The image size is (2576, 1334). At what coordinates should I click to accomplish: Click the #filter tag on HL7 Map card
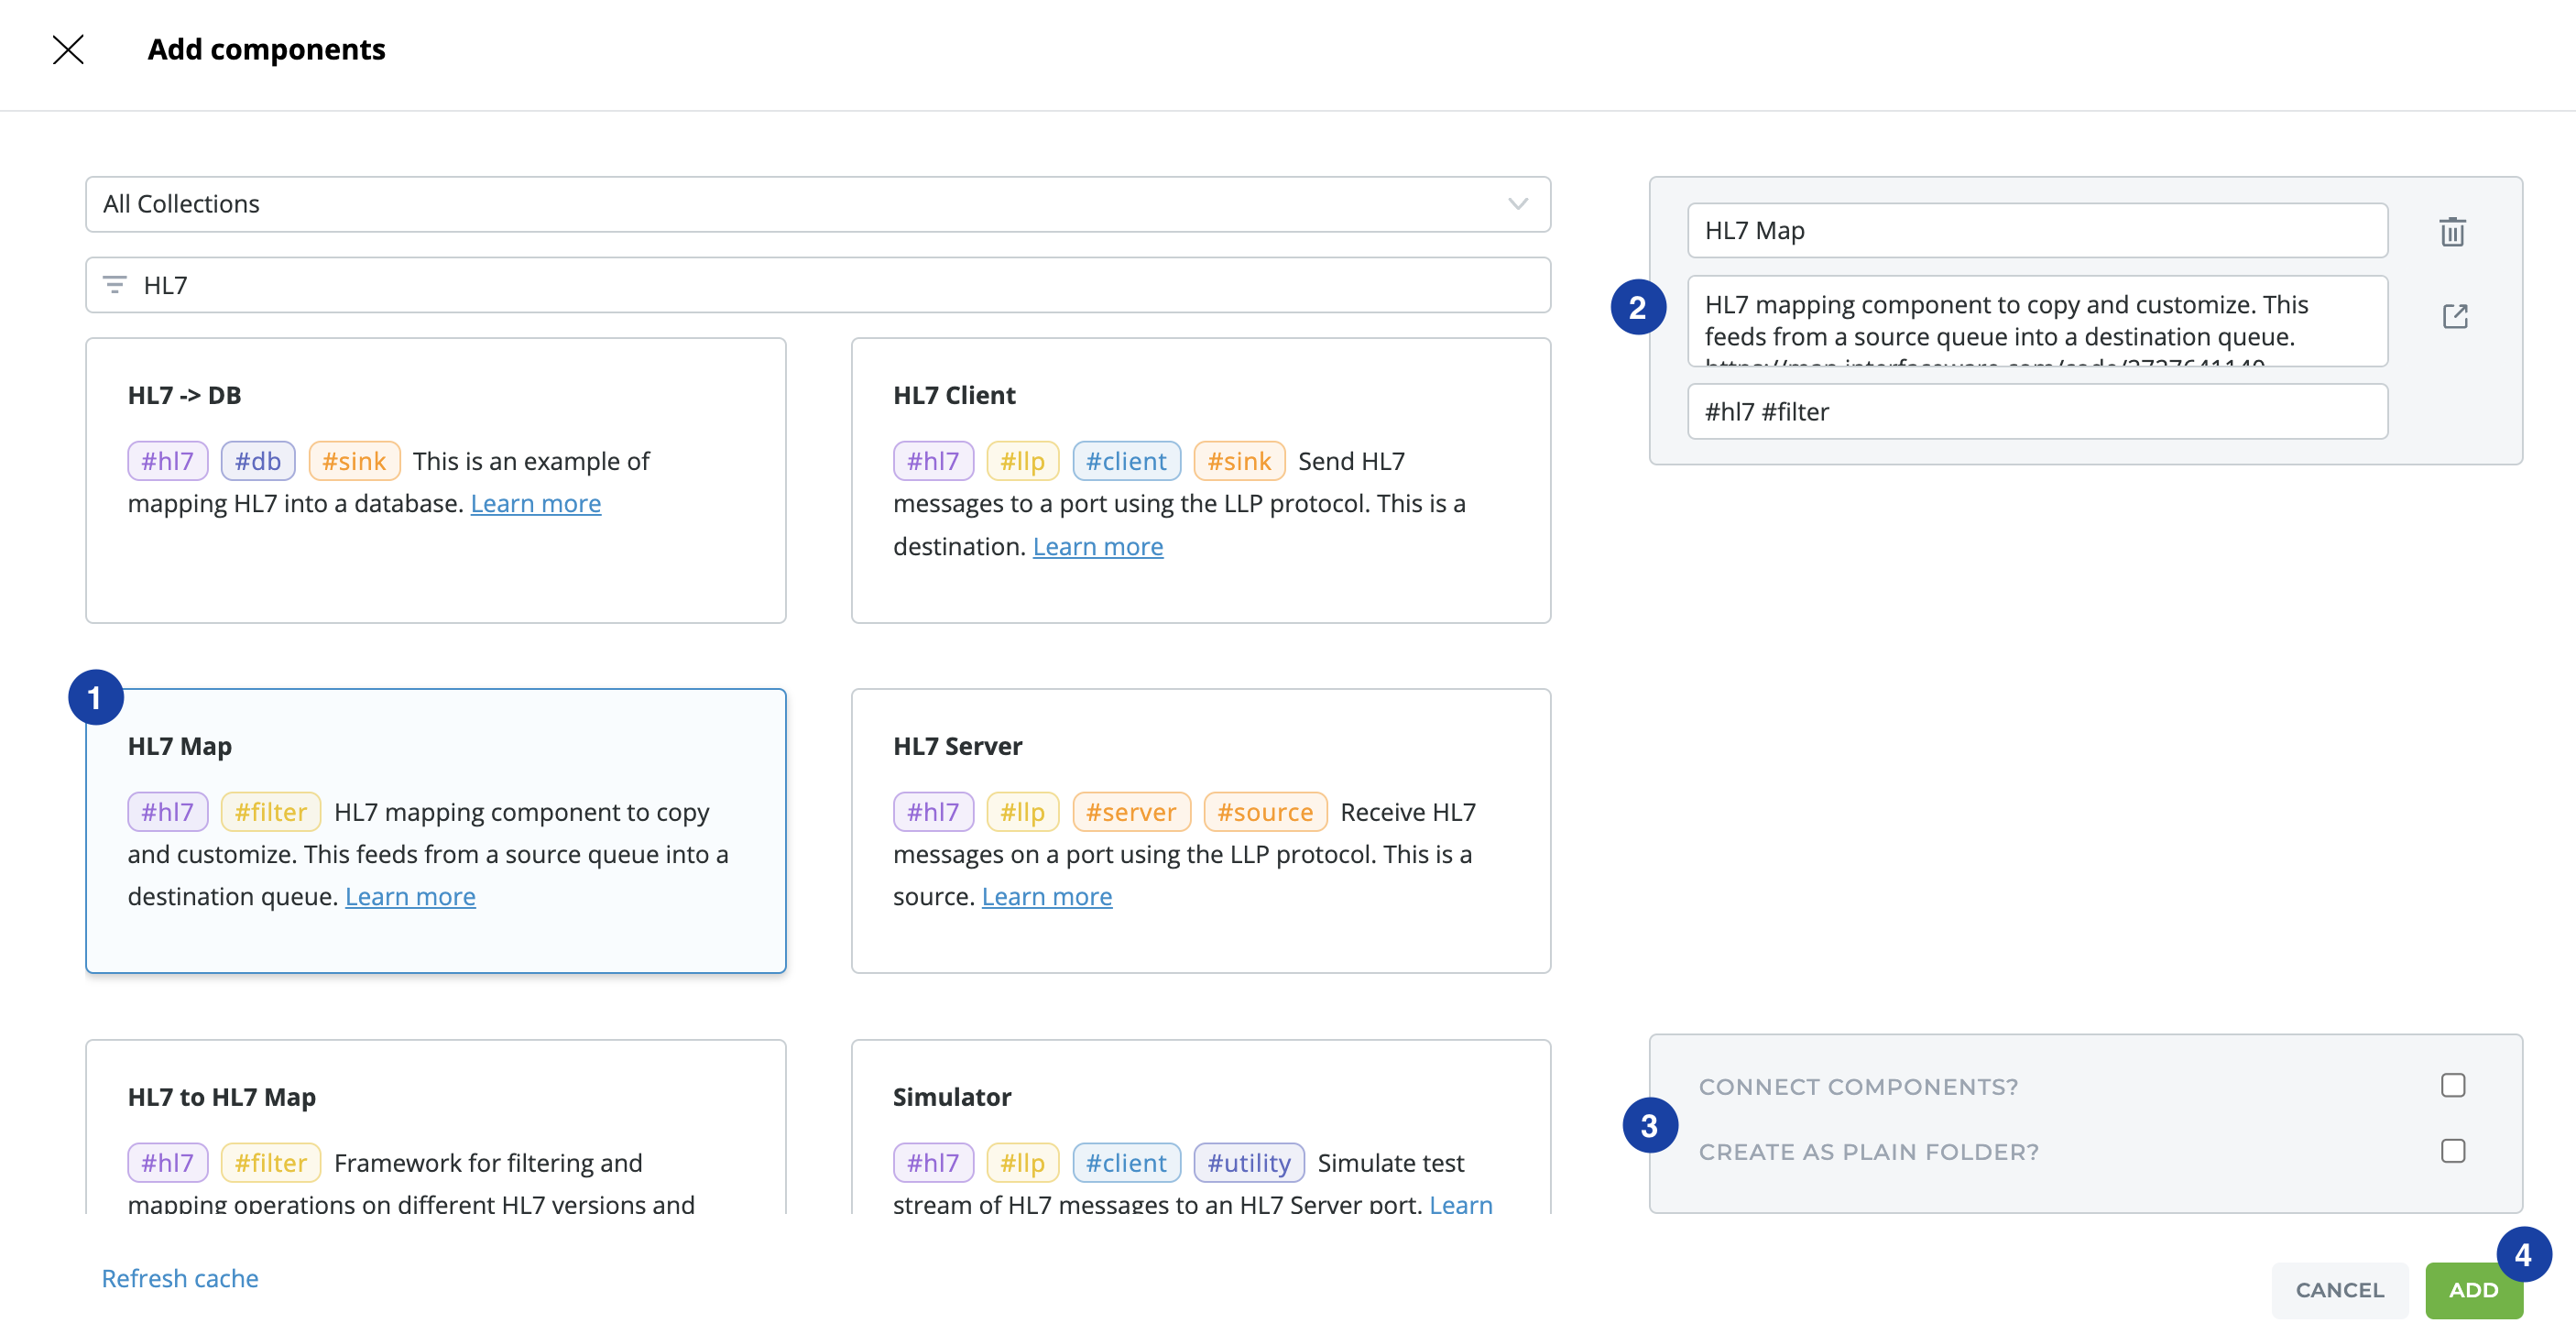(x=270, y=812)
